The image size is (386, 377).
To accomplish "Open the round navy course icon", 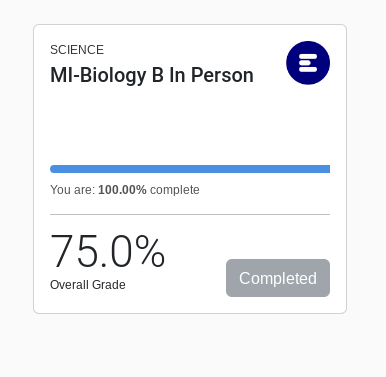I will tap(308, 63).
